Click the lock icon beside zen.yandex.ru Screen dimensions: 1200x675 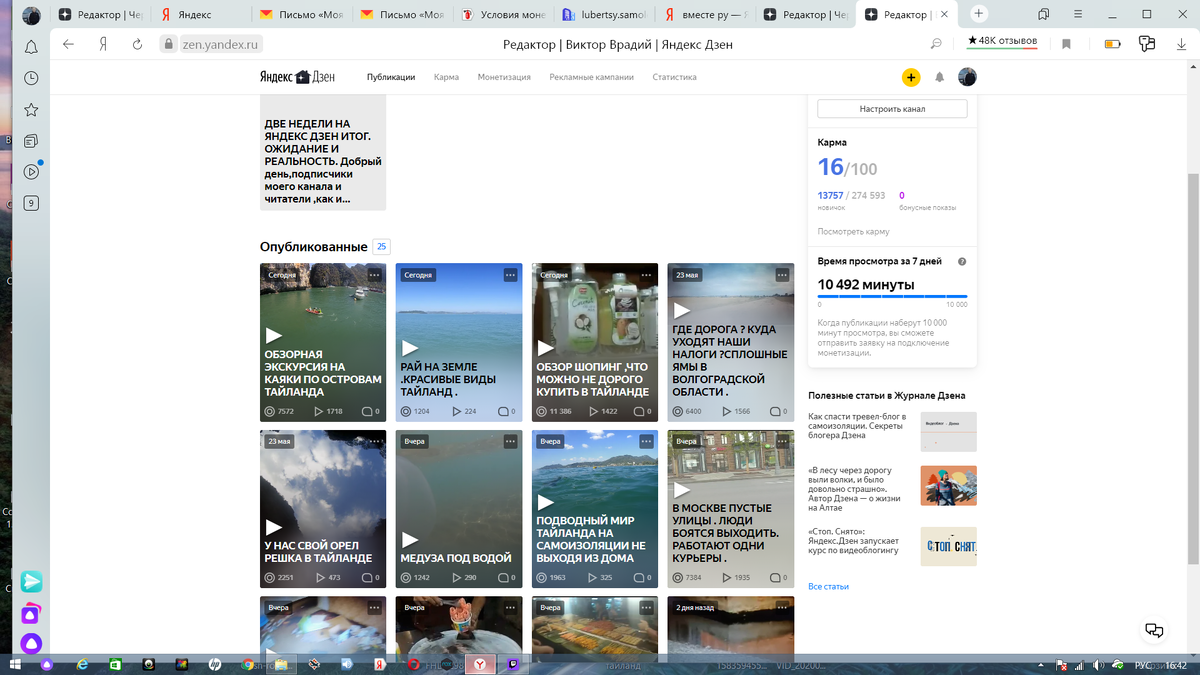(x=168, y=44)
